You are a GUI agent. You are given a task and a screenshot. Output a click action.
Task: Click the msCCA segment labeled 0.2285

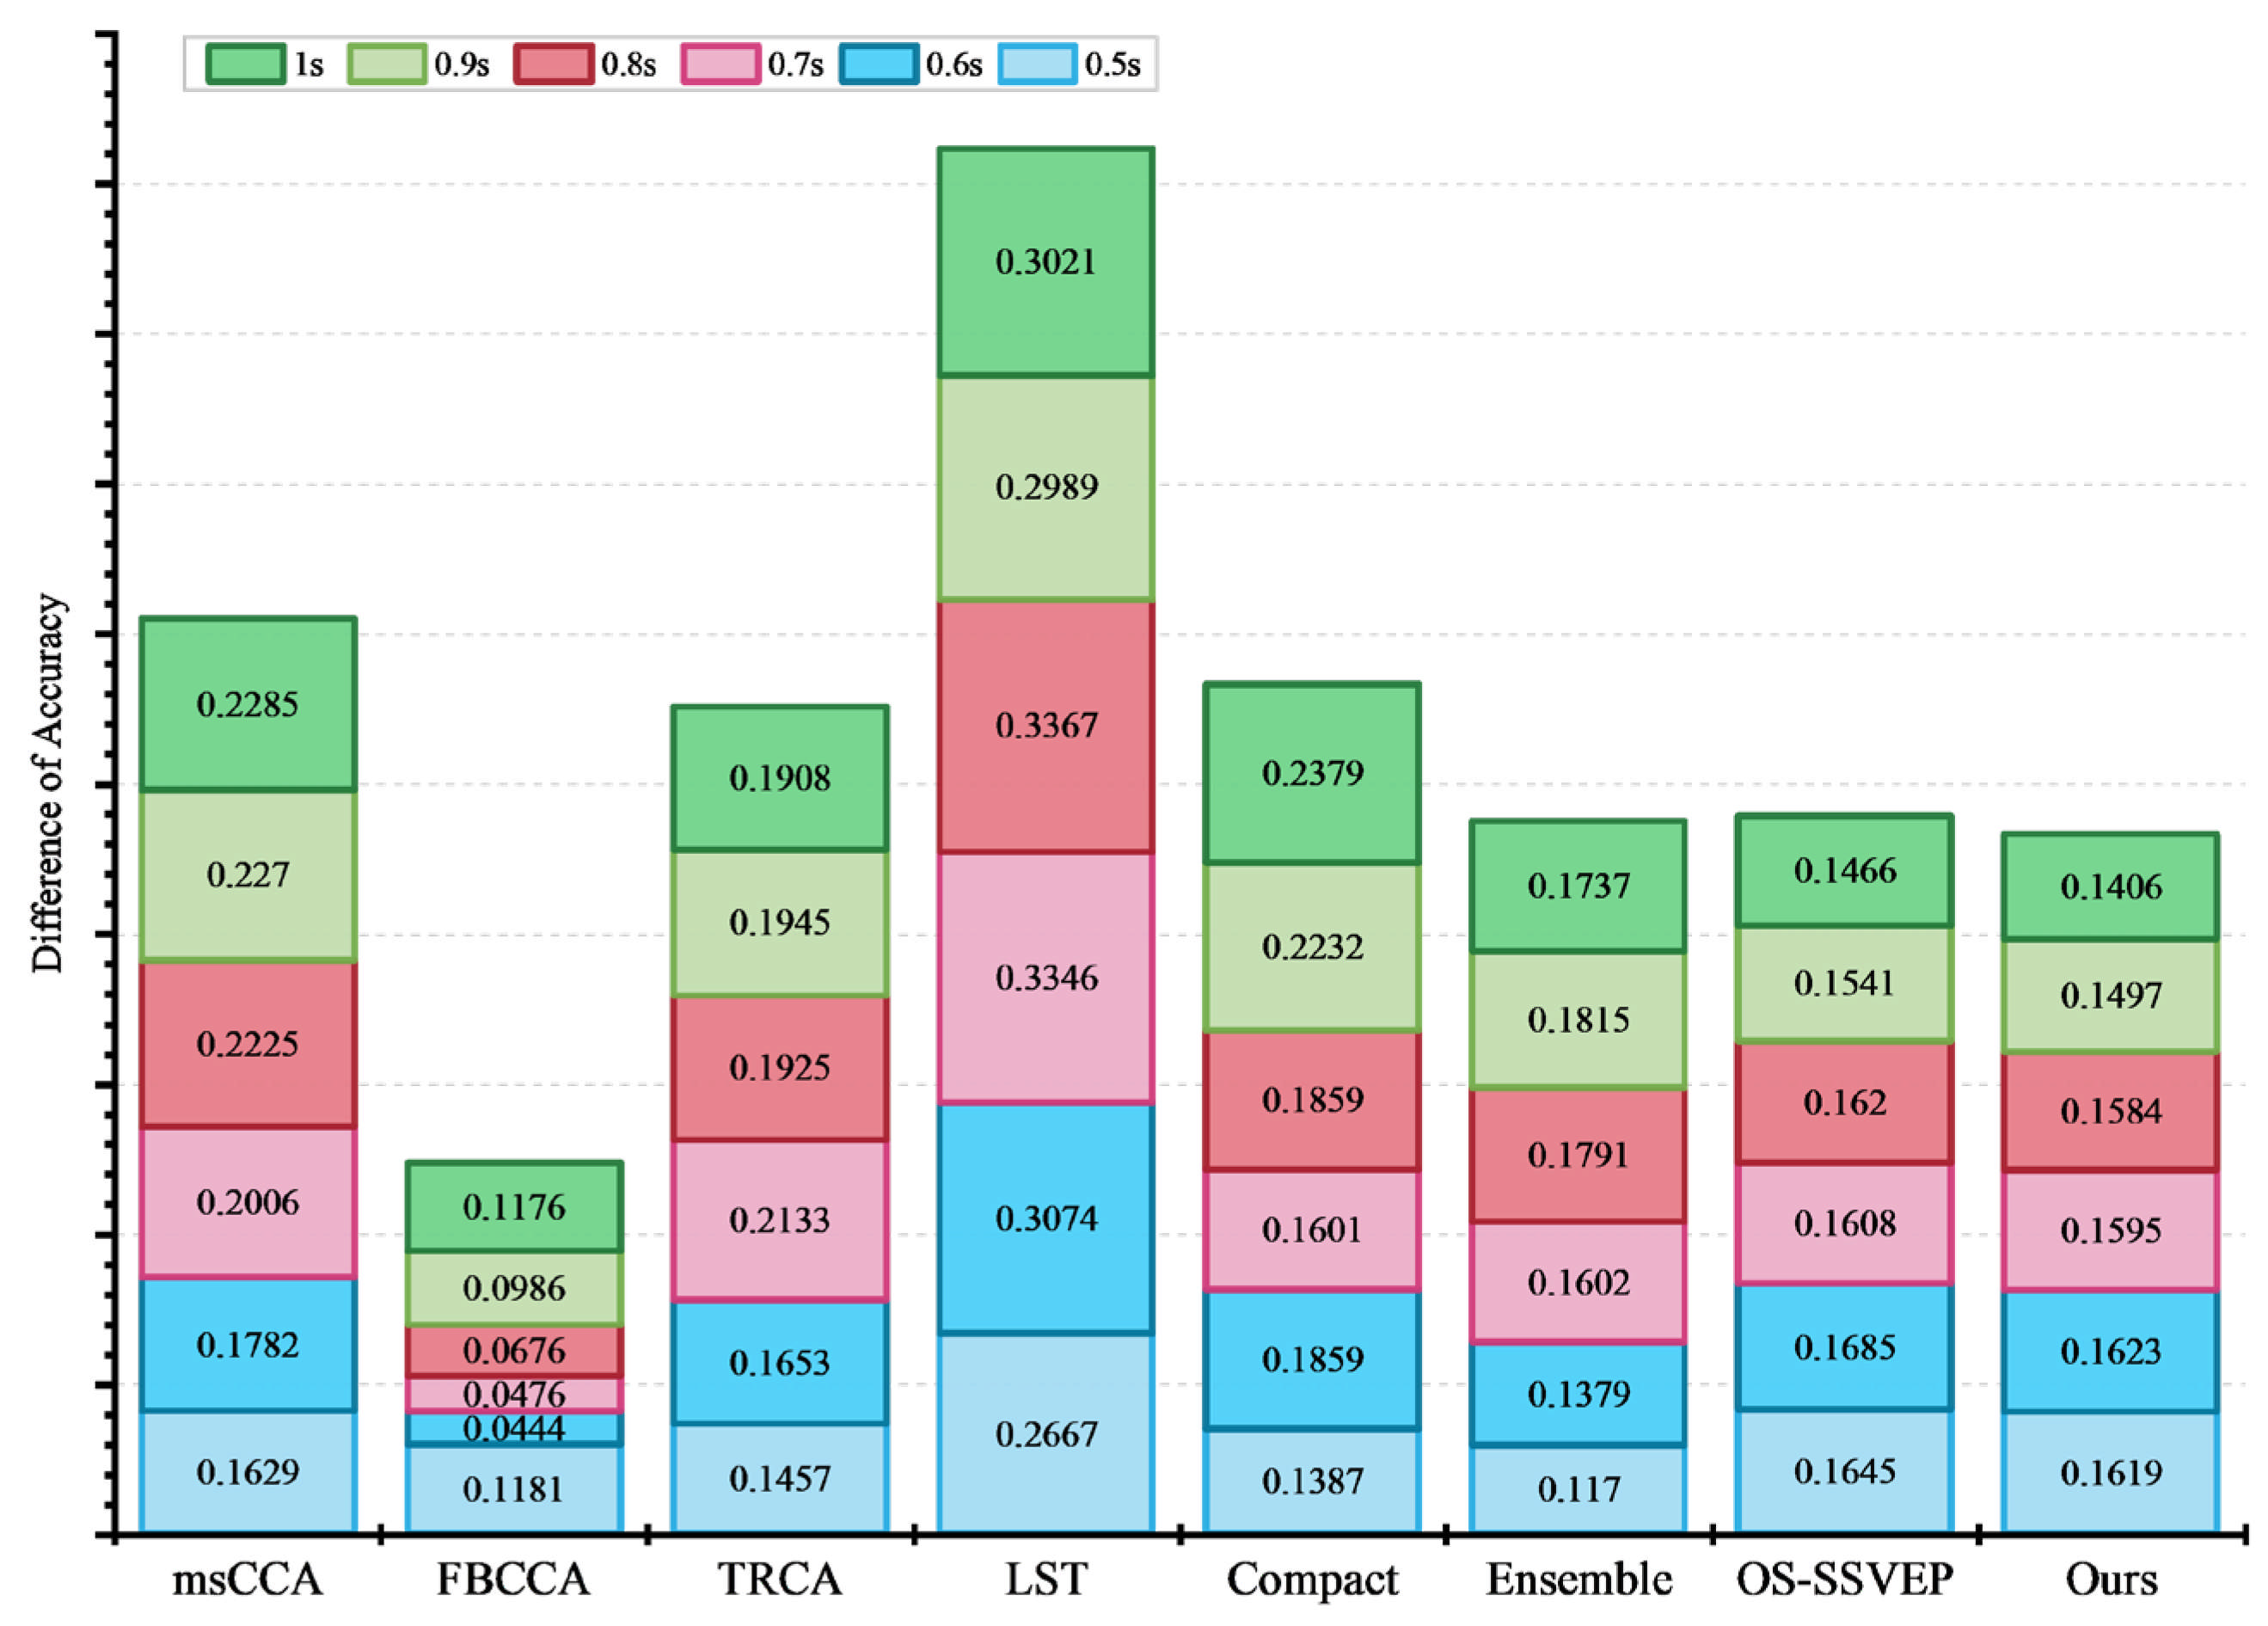pos(248,705)
